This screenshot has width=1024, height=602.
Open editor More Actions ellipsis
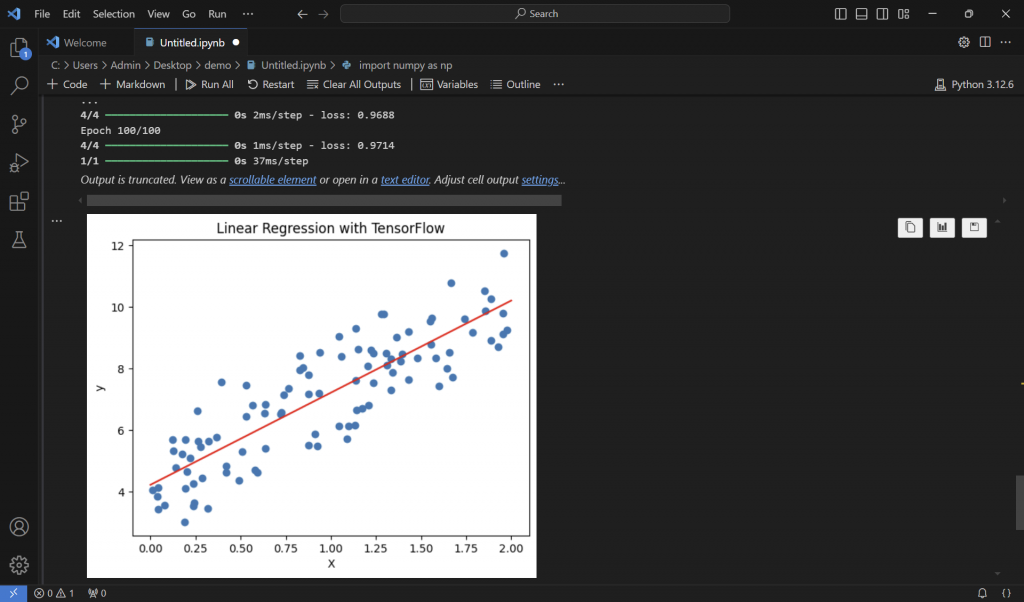(x=1006, y=42)
